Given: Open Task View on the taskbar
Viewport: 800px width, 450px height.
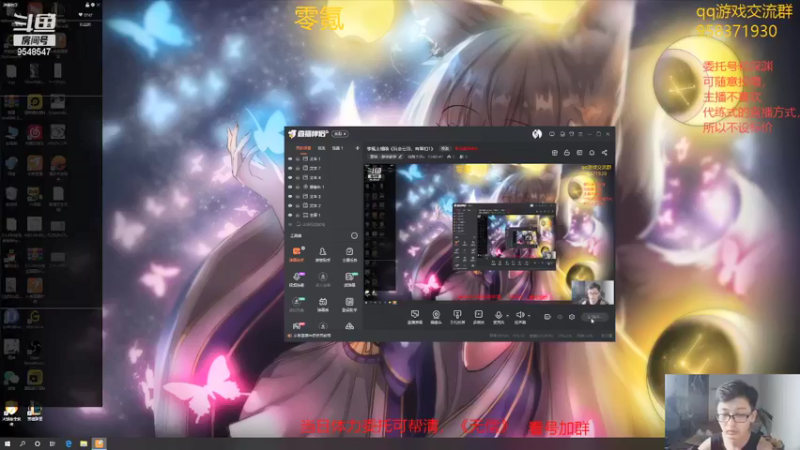Looking at the screenshot, I should tap(52, 443).
